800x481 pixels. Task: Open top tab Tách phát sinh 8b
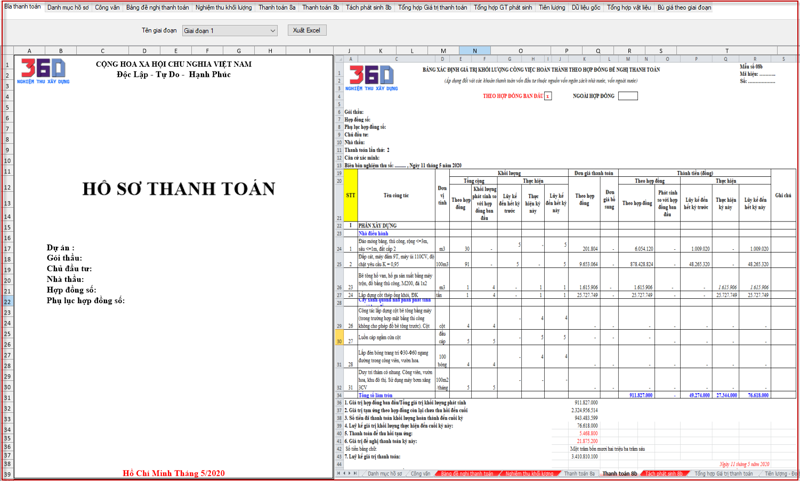(368, 8)
